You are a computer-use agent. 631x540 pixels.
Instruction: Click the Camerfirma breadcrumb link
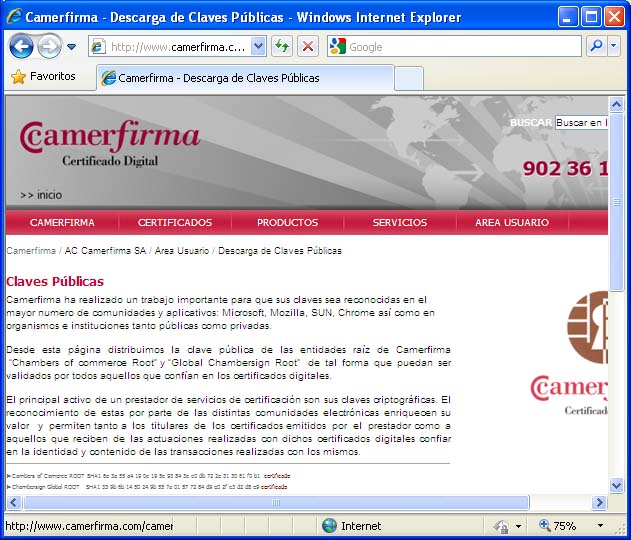click(x=31, y=251)
